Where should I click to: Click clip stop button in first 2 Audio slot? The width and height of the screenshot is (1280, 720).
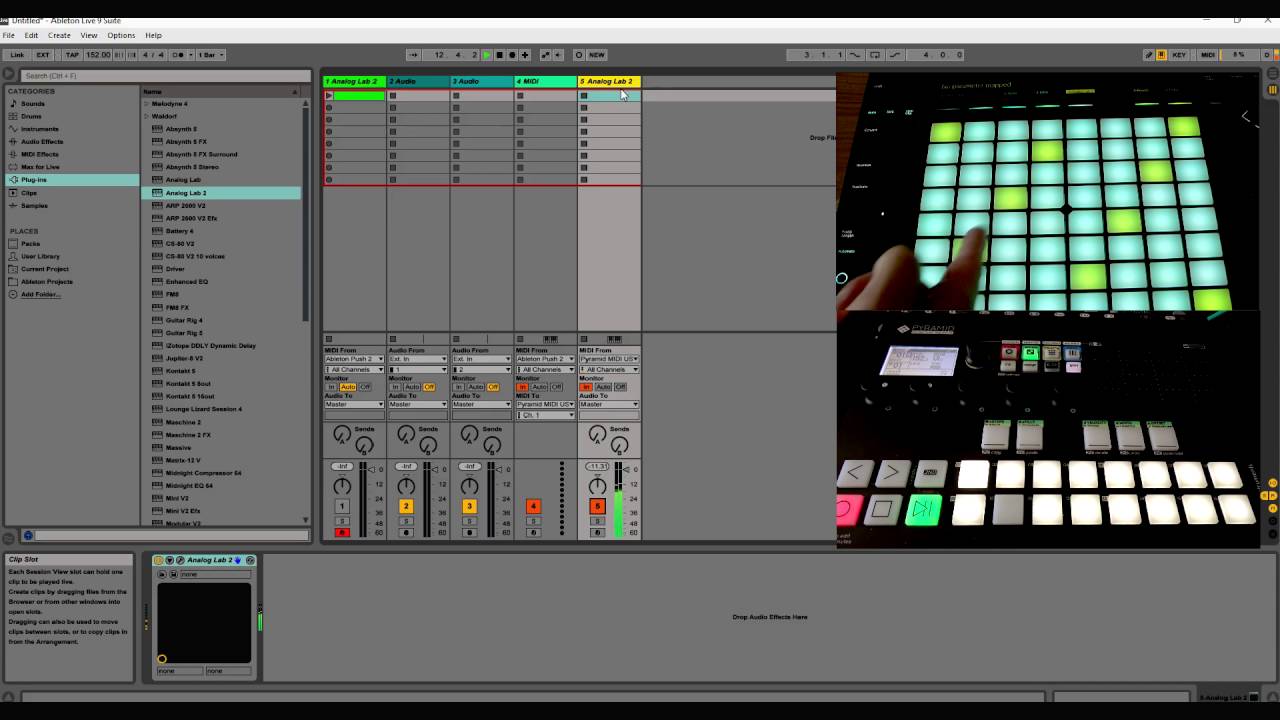(x=393, y=96)
